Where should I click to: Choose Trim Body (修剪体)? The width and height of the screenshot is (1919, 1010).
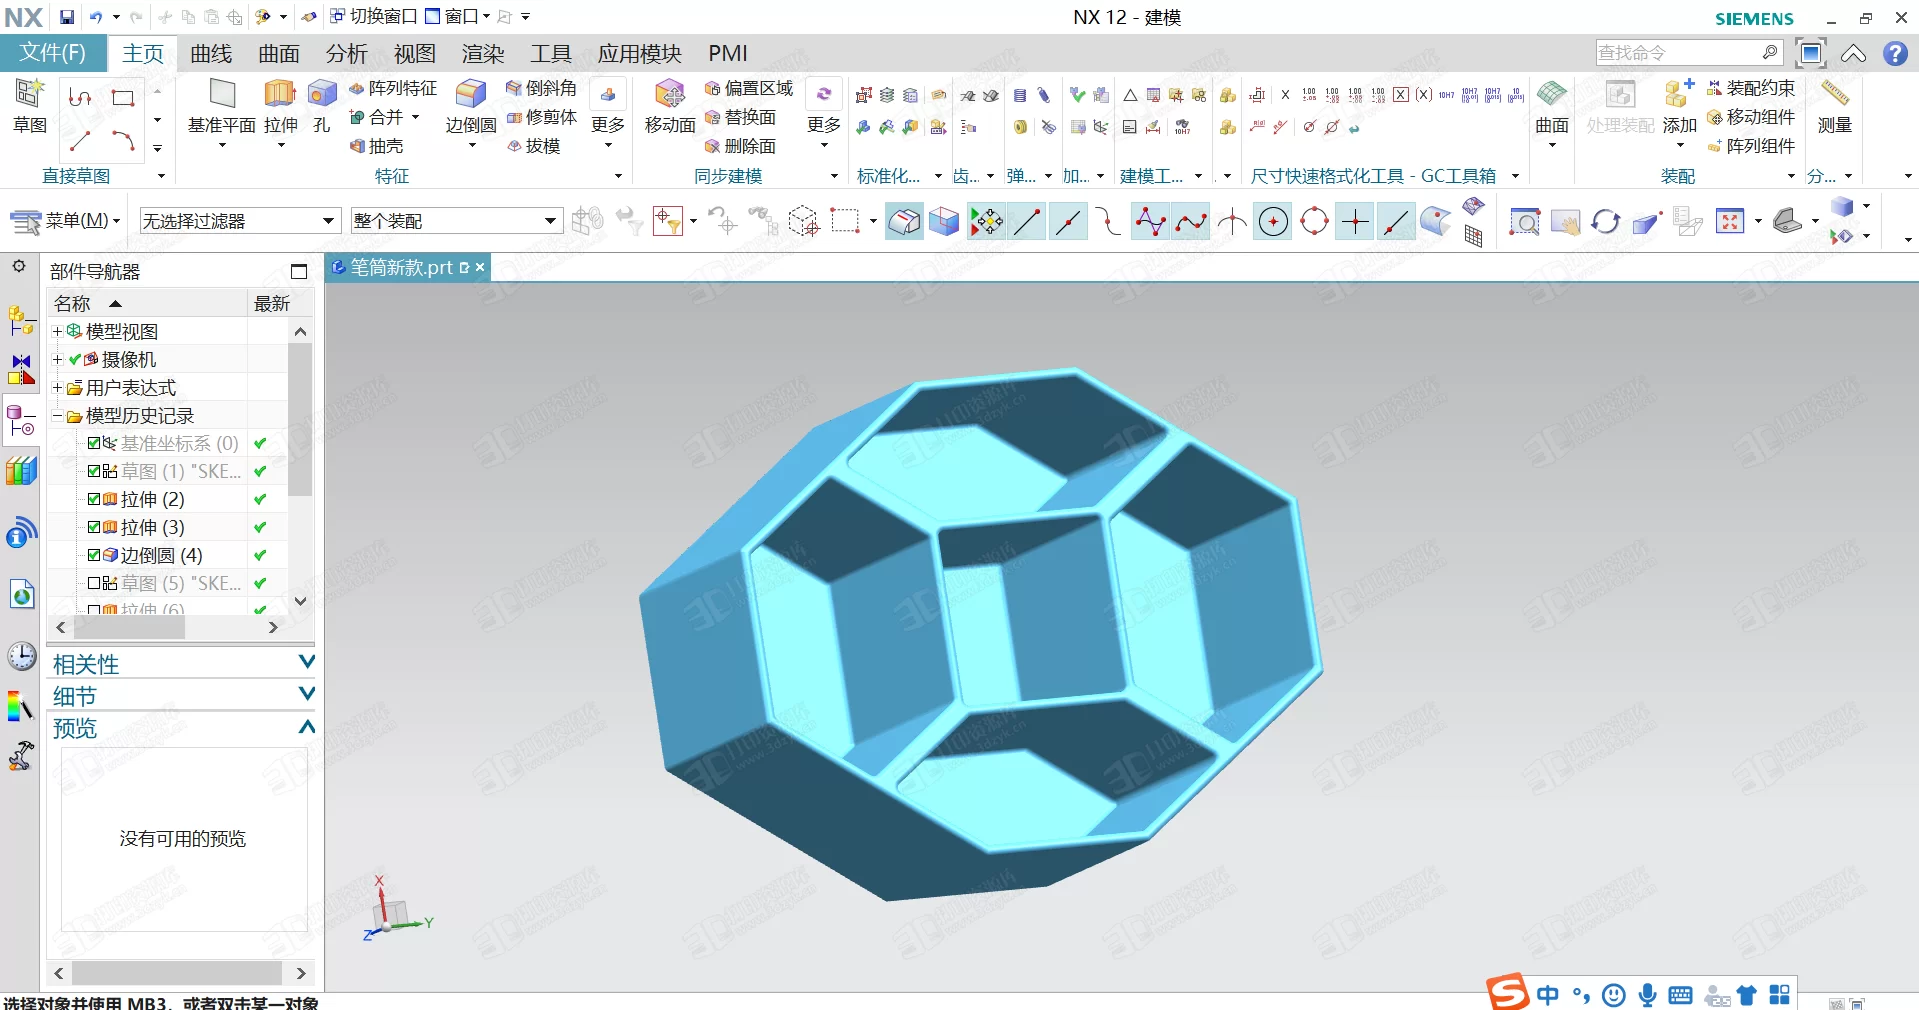click(541, 117)
